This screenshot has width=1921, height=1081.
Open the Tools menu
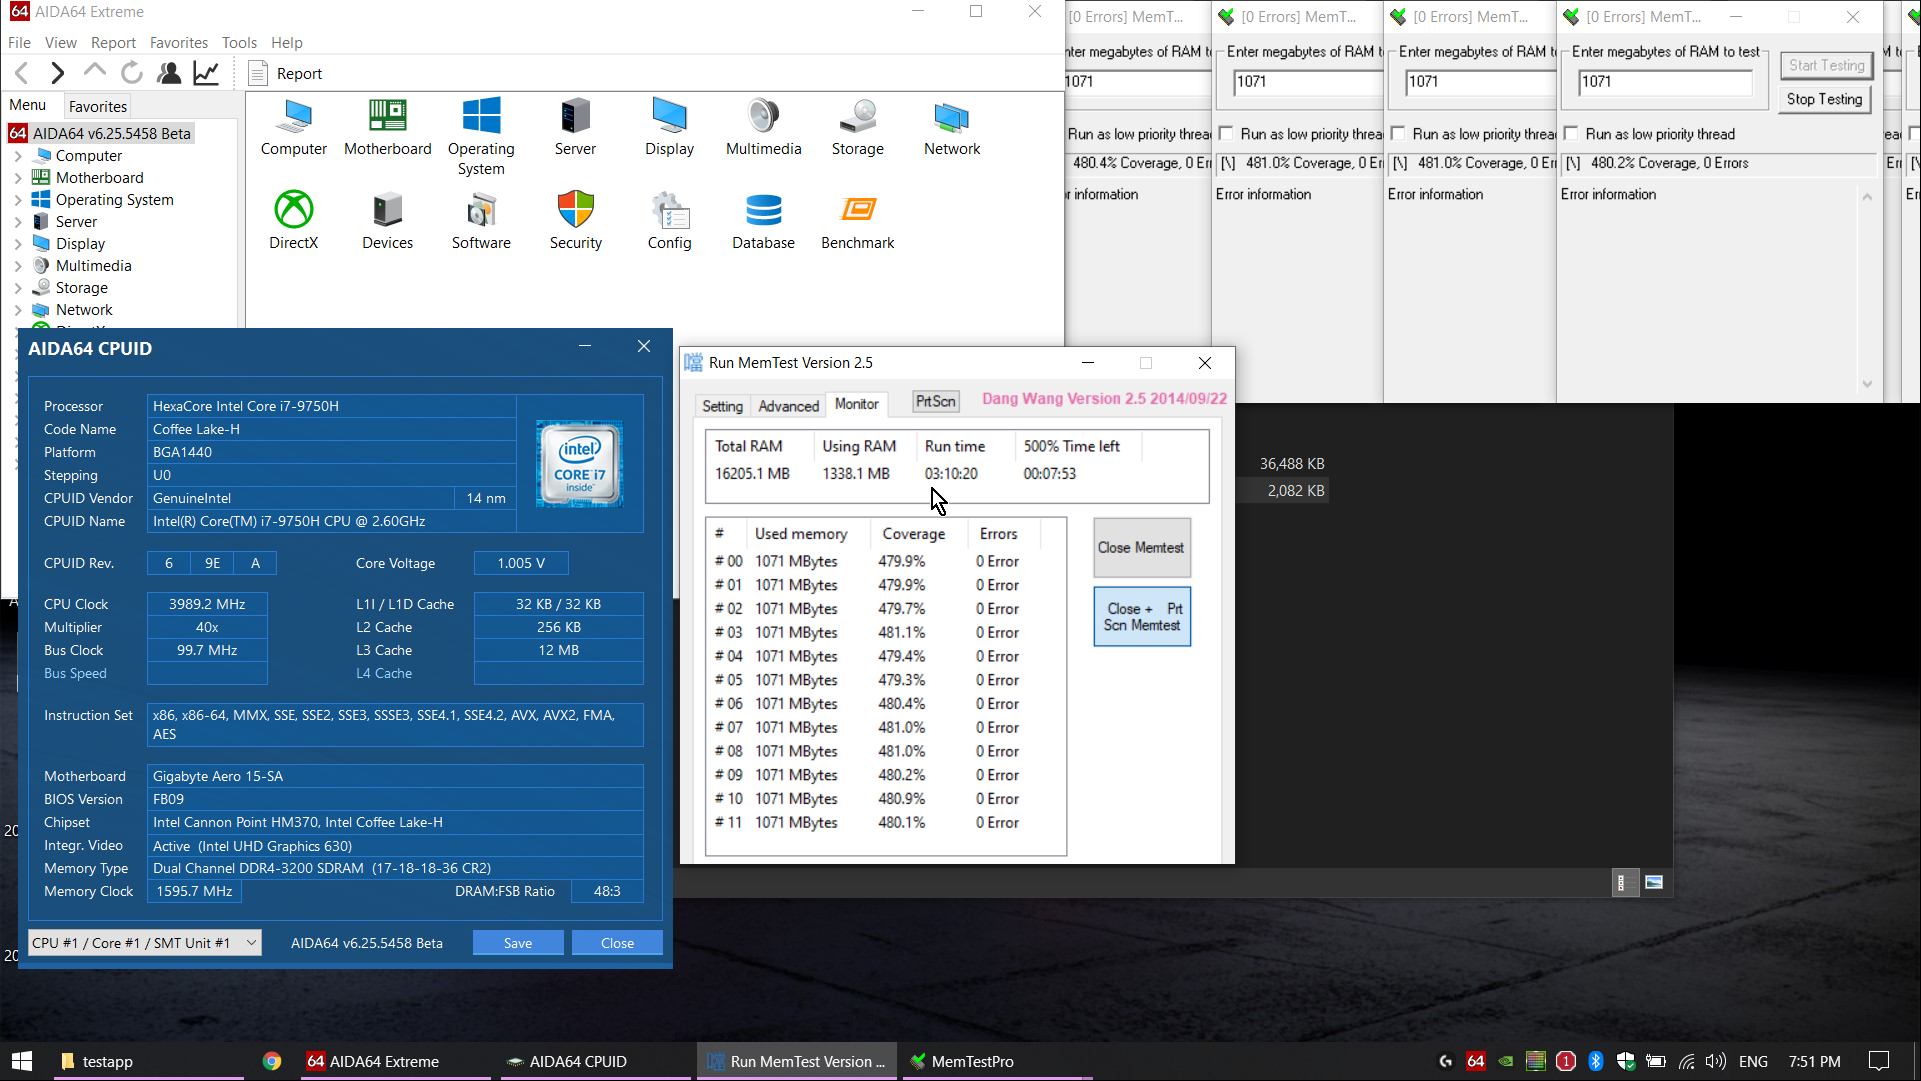click(239, 42)
